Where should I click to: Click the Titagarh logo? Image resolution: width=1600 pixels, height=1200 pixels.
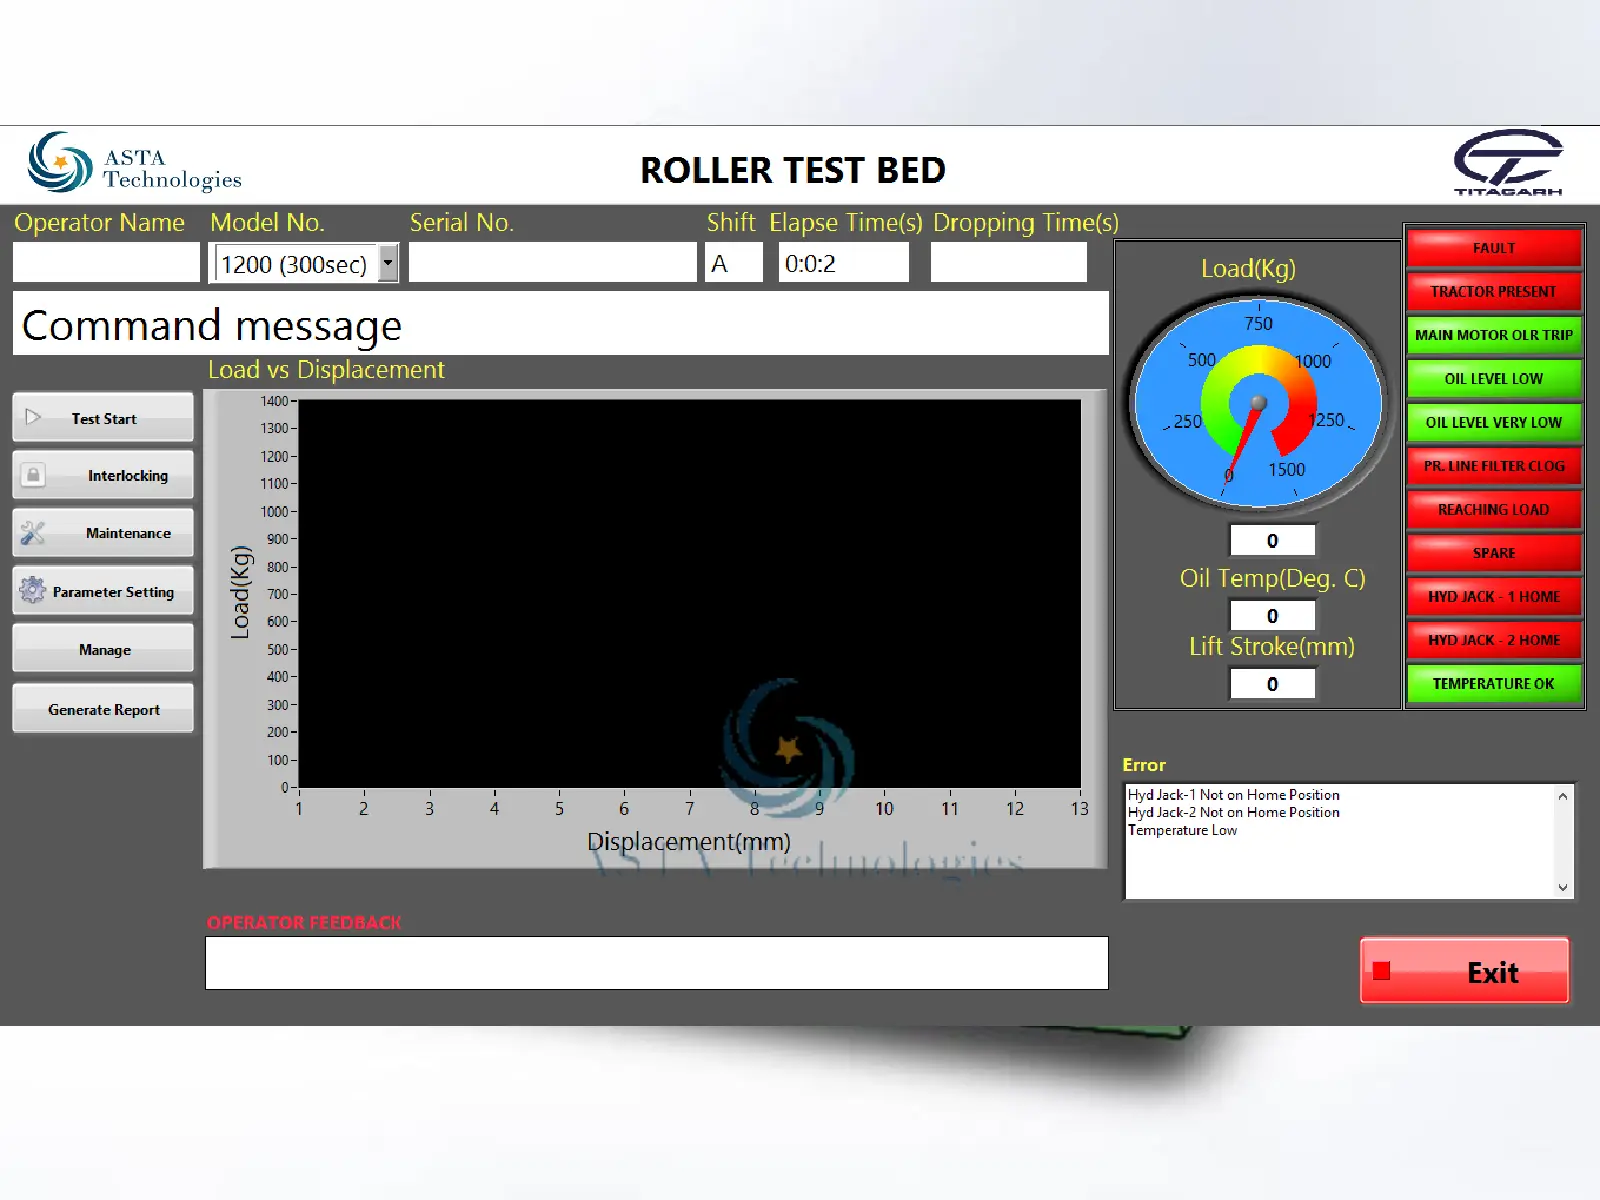[x=1507, y=163]
